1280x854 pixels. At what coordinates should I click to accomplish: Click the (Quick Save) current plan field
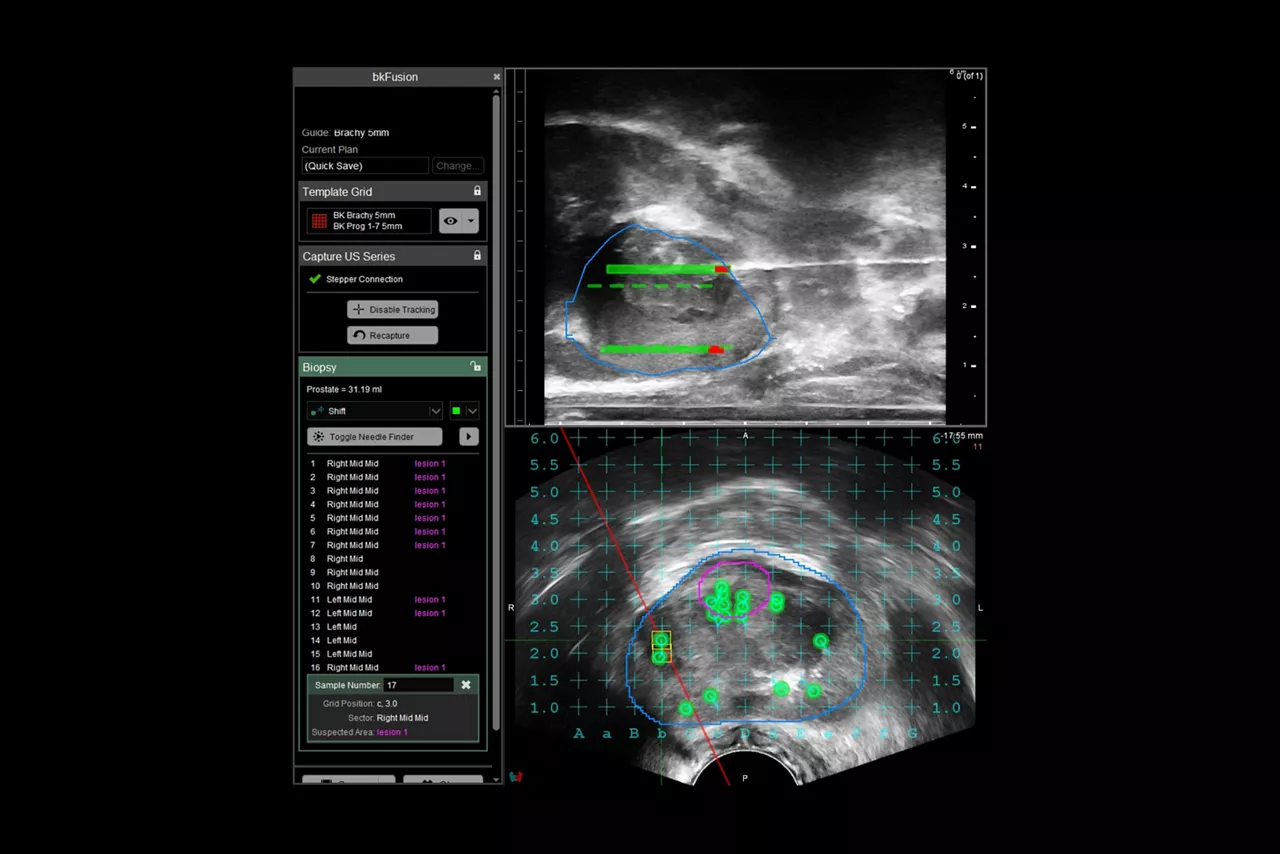click(x=365, y=166)
